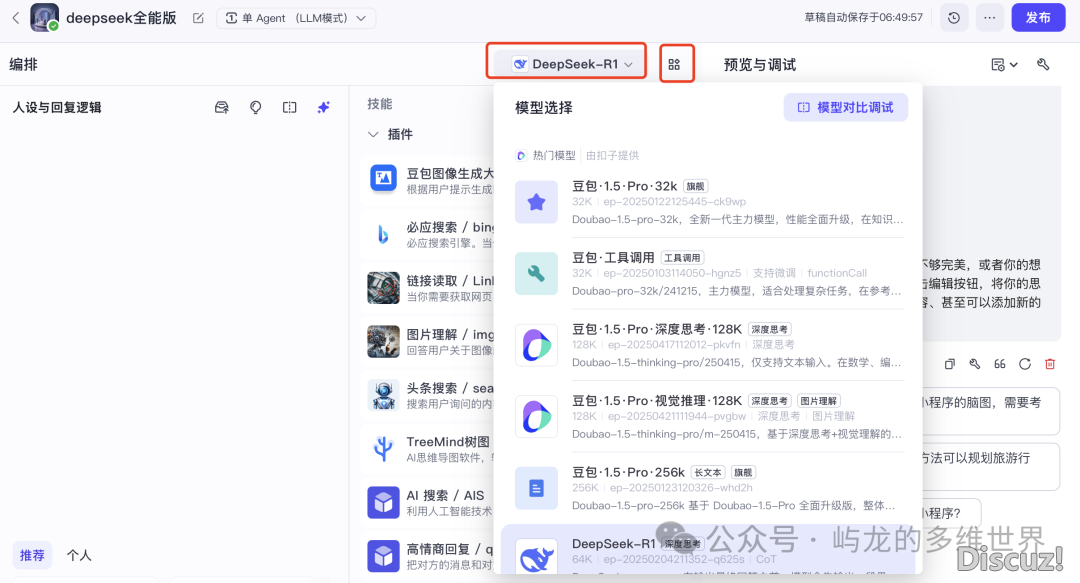Click the lightbulb icon beside 人设与回复逻辑

[256, 108]
